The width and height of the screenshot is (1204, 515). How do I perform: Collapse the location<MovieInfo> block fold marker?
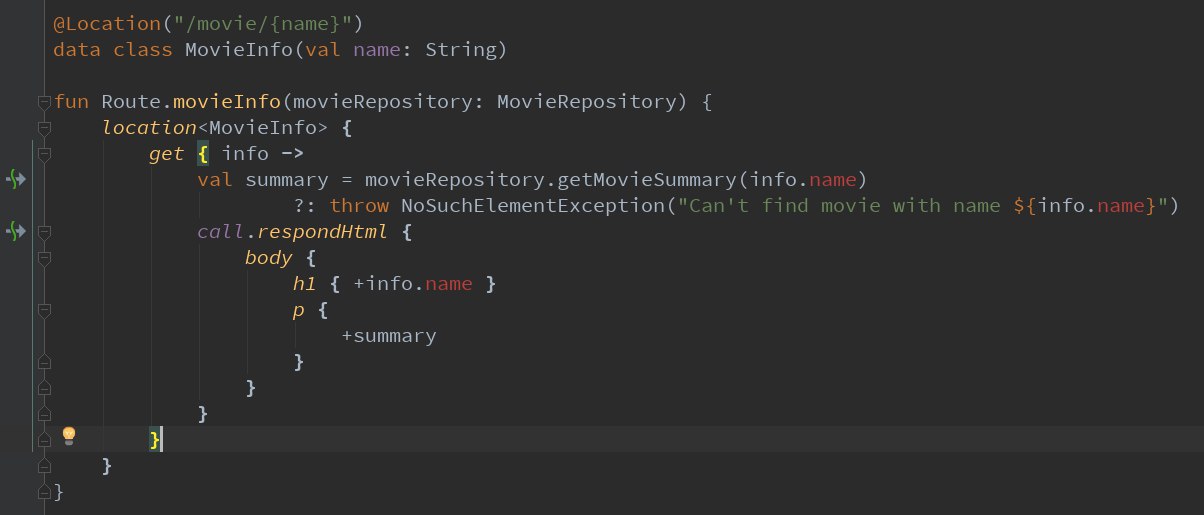click(43, 128)
